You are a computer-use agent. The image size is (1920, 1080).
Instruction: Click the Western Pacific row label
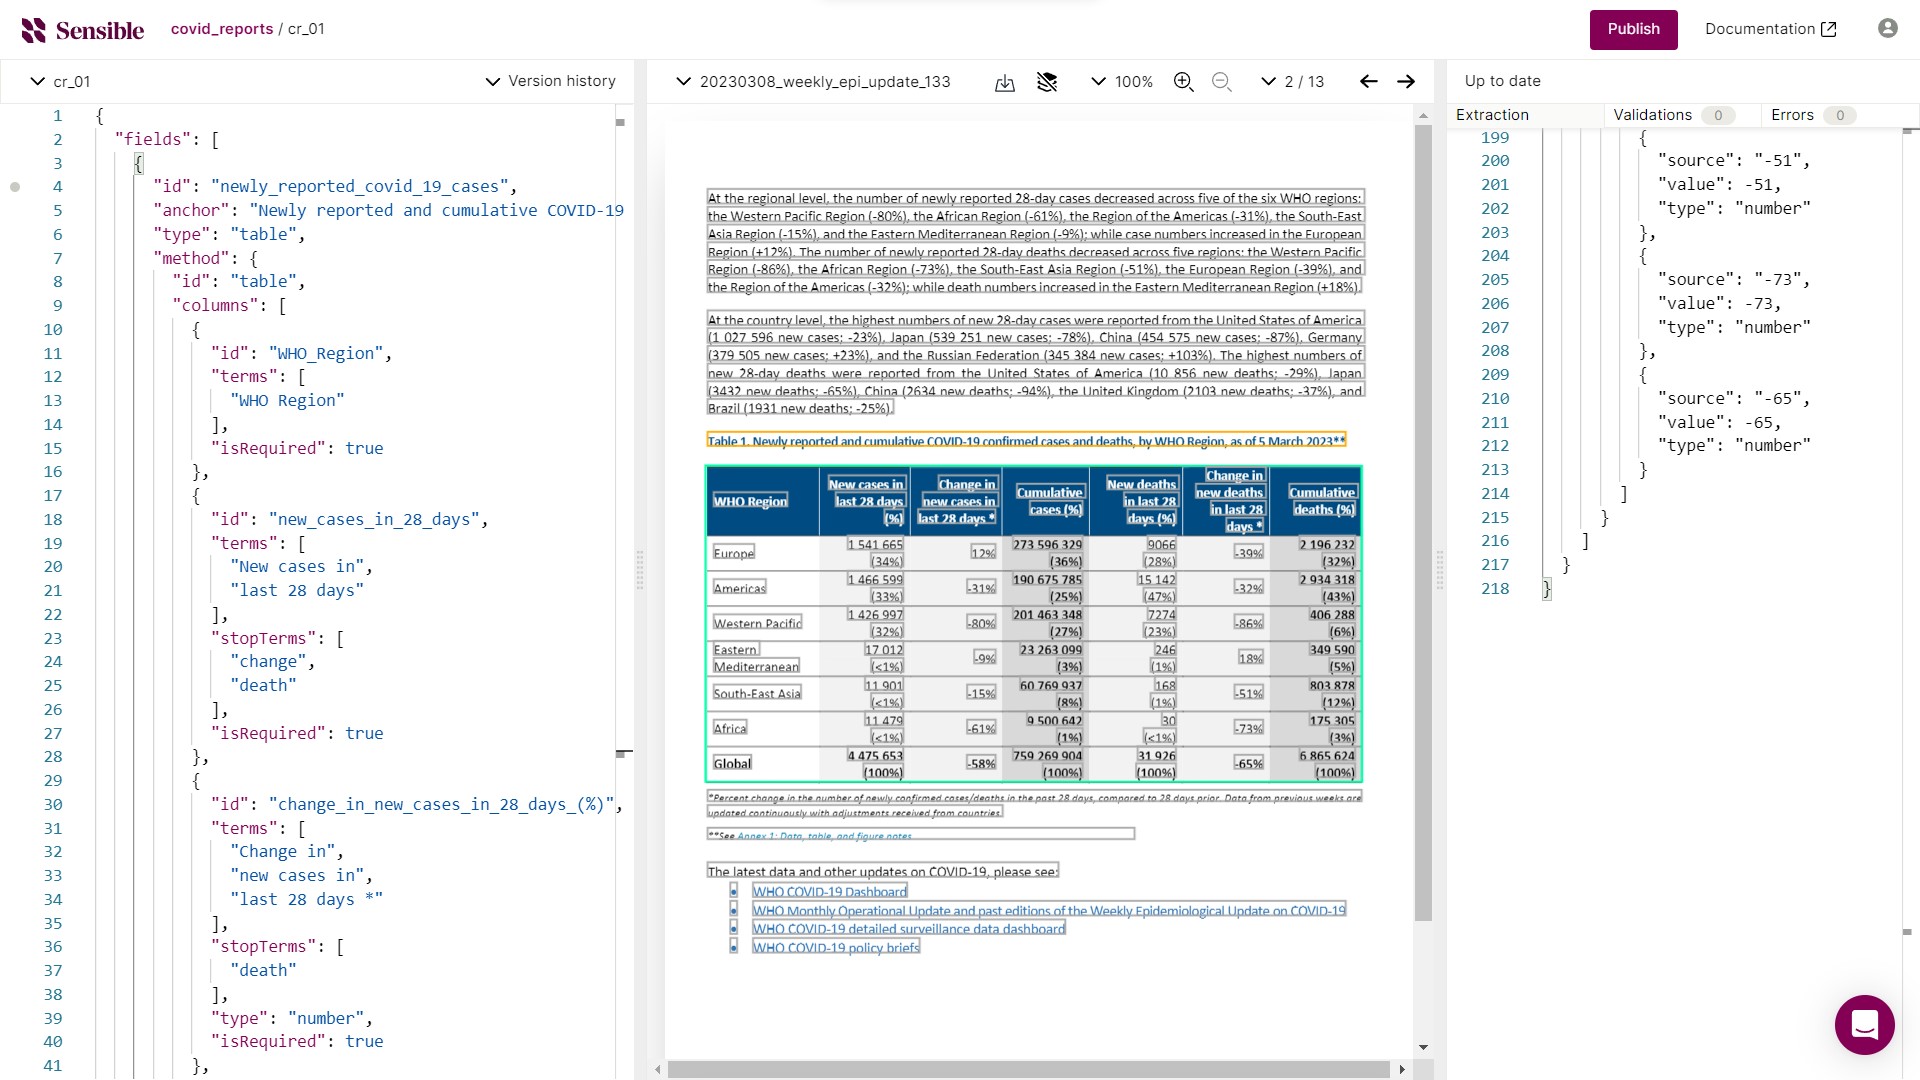757,624
